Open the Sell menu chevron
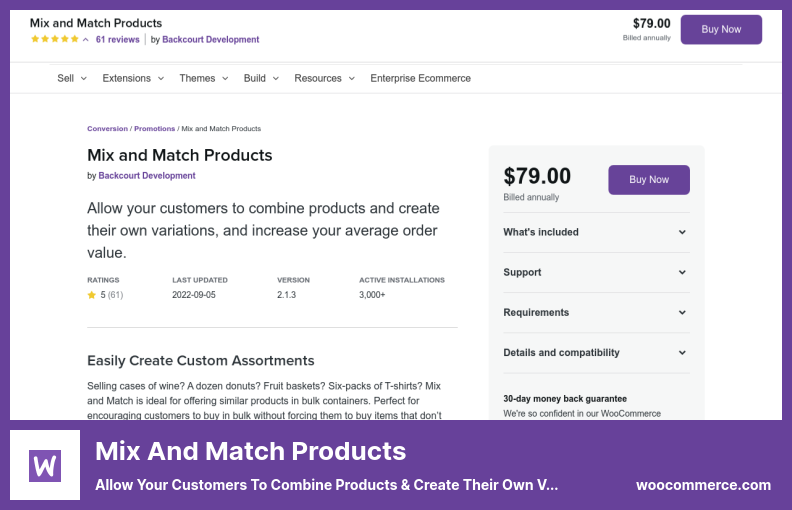Viewport: 792px width, 510px height. click(x=84, y=78)
